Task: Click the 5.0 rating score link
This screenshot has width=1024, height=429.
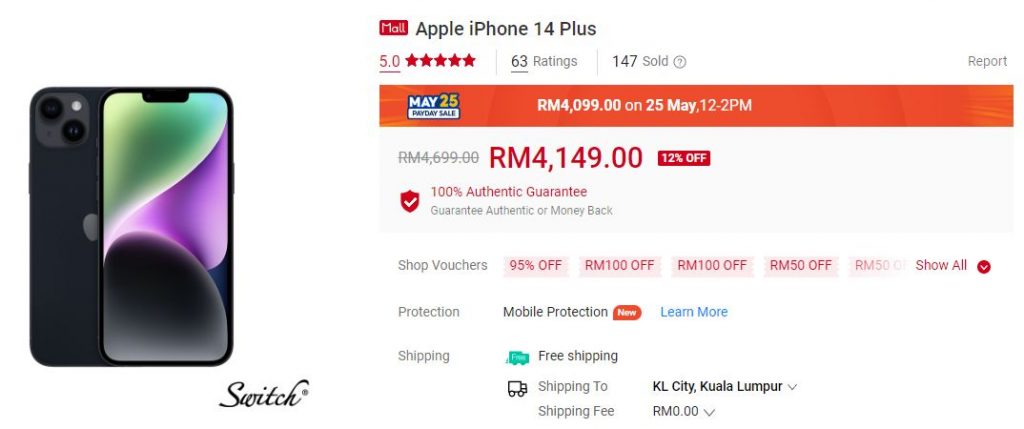Action: pos(390,61)
